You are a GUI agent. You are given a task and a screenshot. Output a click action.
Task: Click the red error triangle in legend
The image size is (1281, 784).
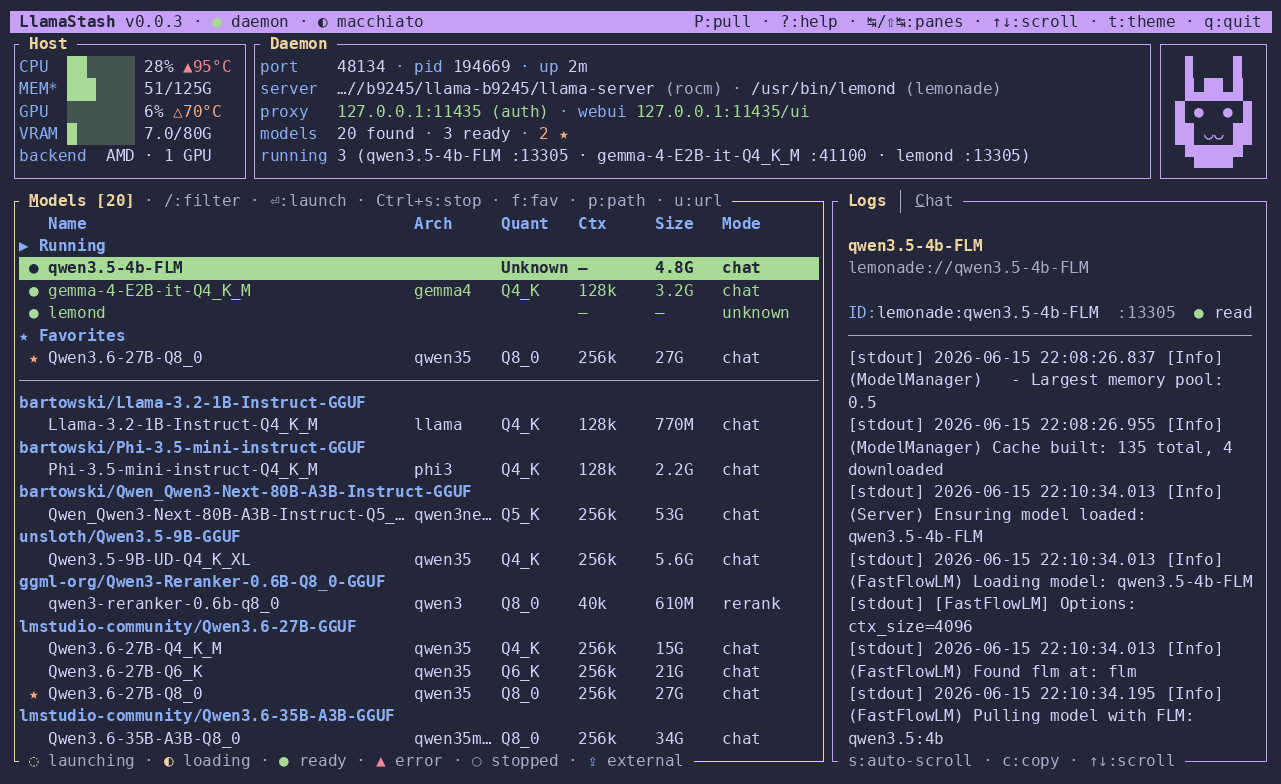point(381,761)
